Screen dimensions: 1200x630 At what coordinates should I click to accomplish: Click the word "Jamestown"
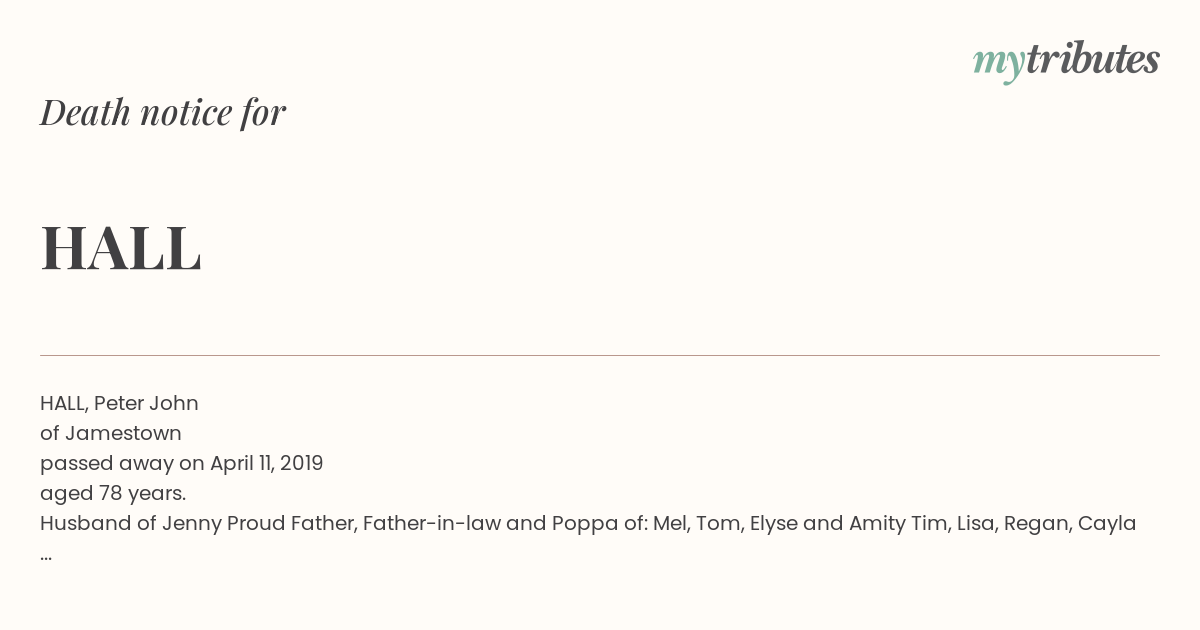pos(123,433)
